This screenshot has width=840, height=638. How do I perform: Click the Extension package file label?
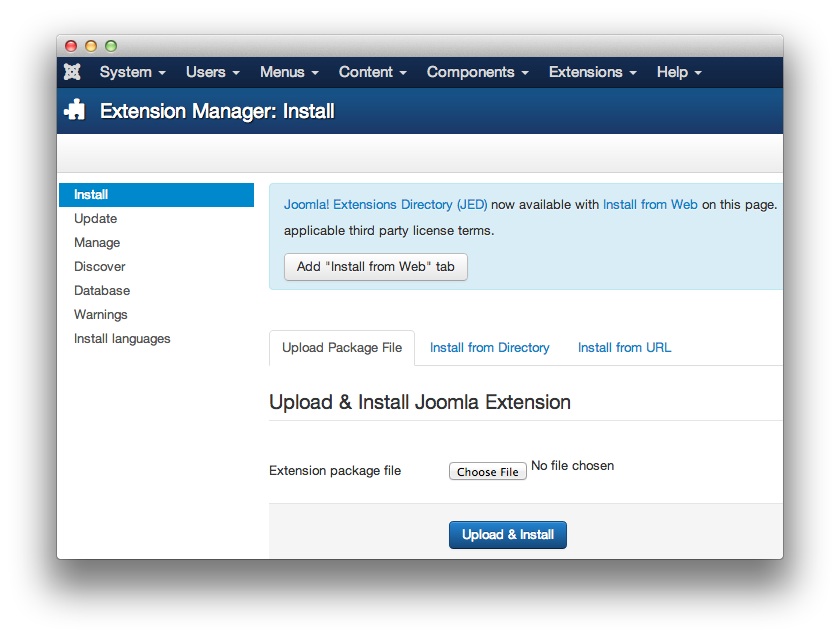[335, 470]
